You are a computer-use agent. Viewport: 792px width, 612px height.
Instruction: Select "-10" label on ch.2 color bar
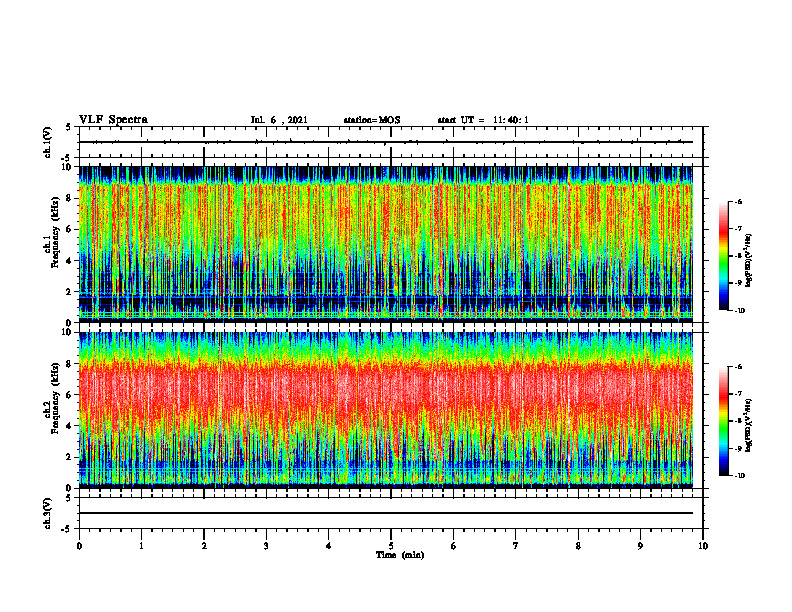(740, 476)
